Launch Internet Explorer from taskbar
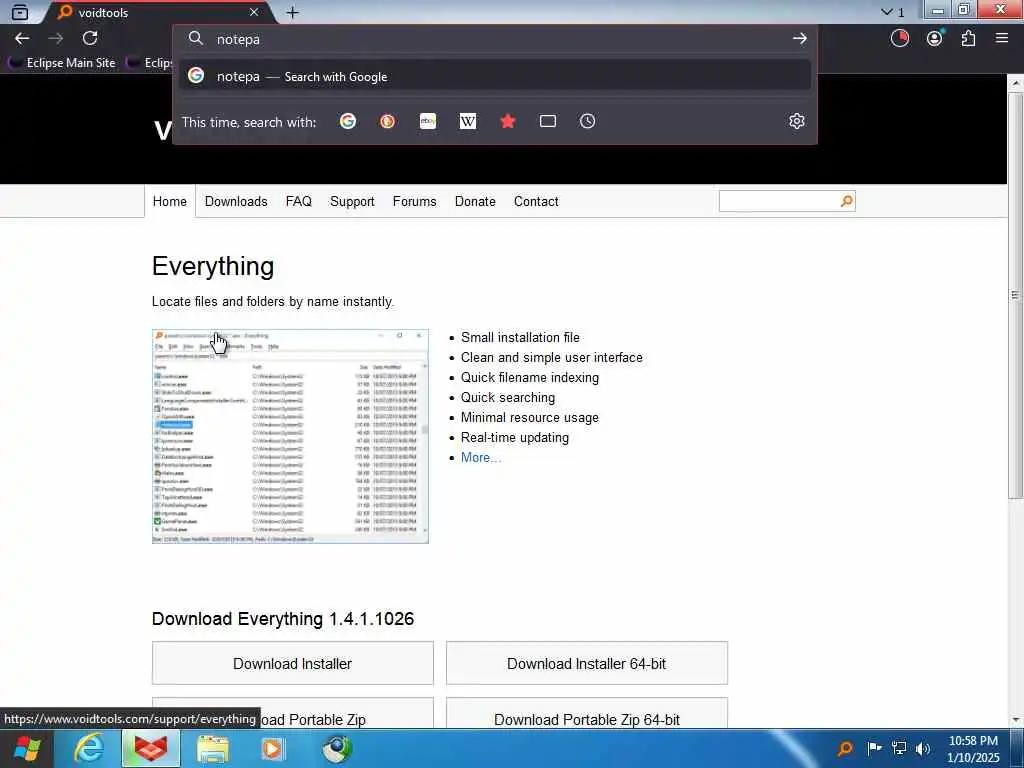 (89, 748)
